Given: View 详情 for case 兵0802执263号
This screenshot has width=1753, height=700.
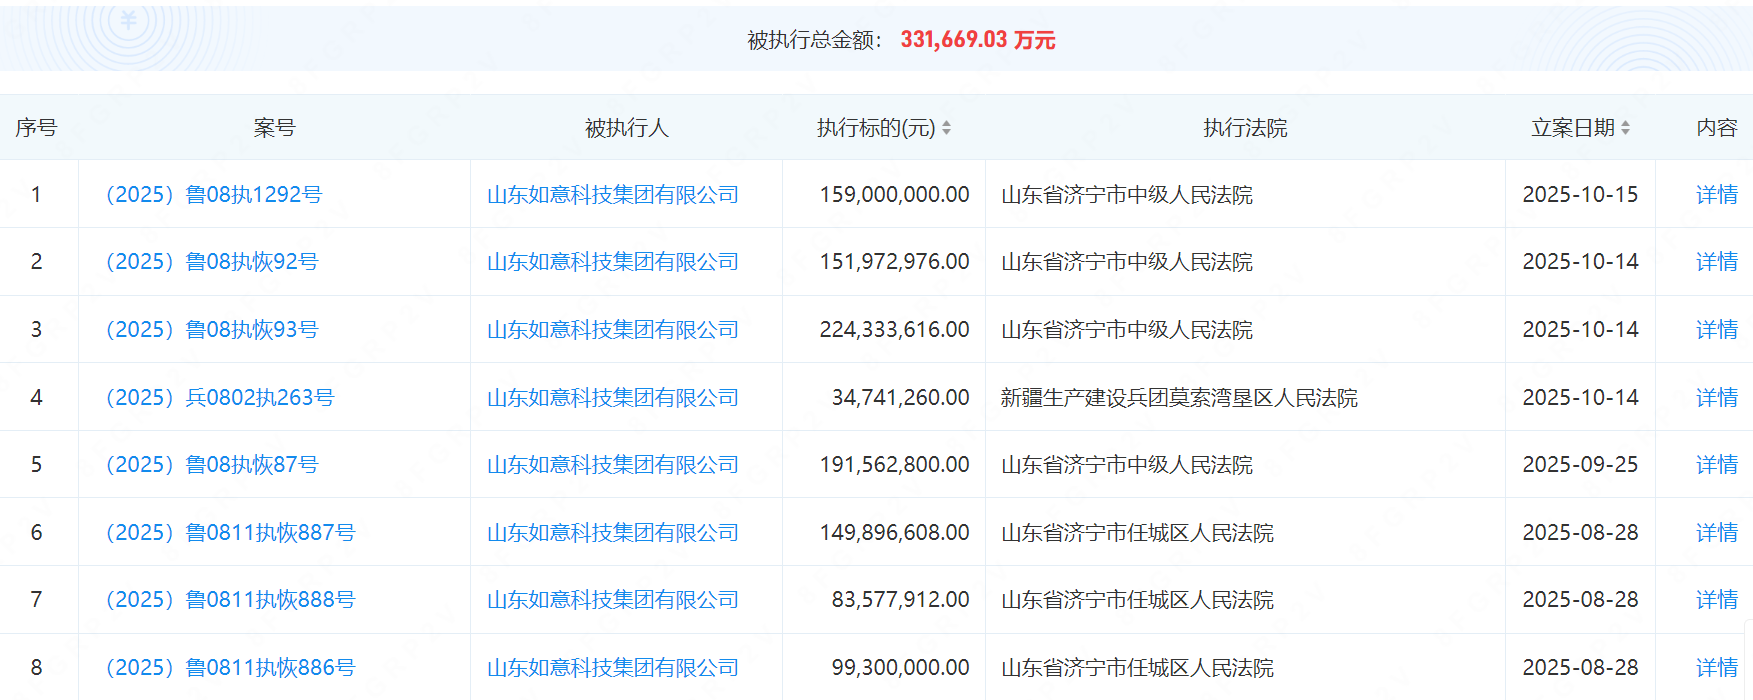Looking at the screenshot, I should pos(1717,397).
